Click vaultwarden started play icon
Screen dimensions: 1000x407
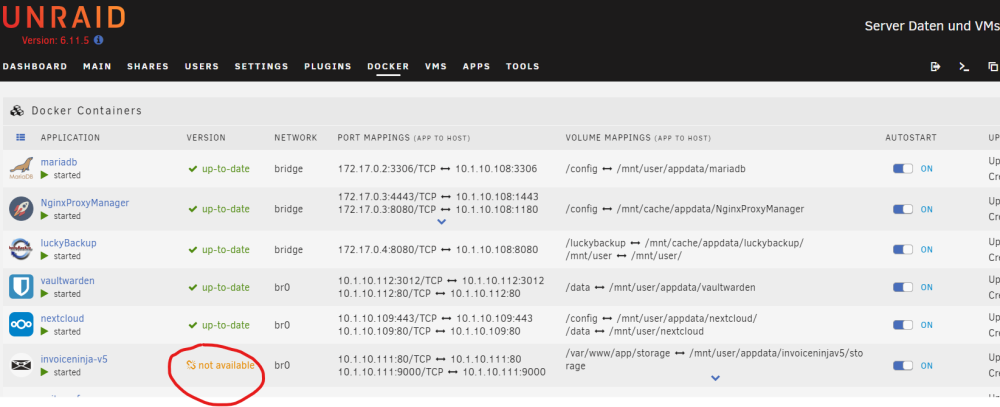point(45,293)
